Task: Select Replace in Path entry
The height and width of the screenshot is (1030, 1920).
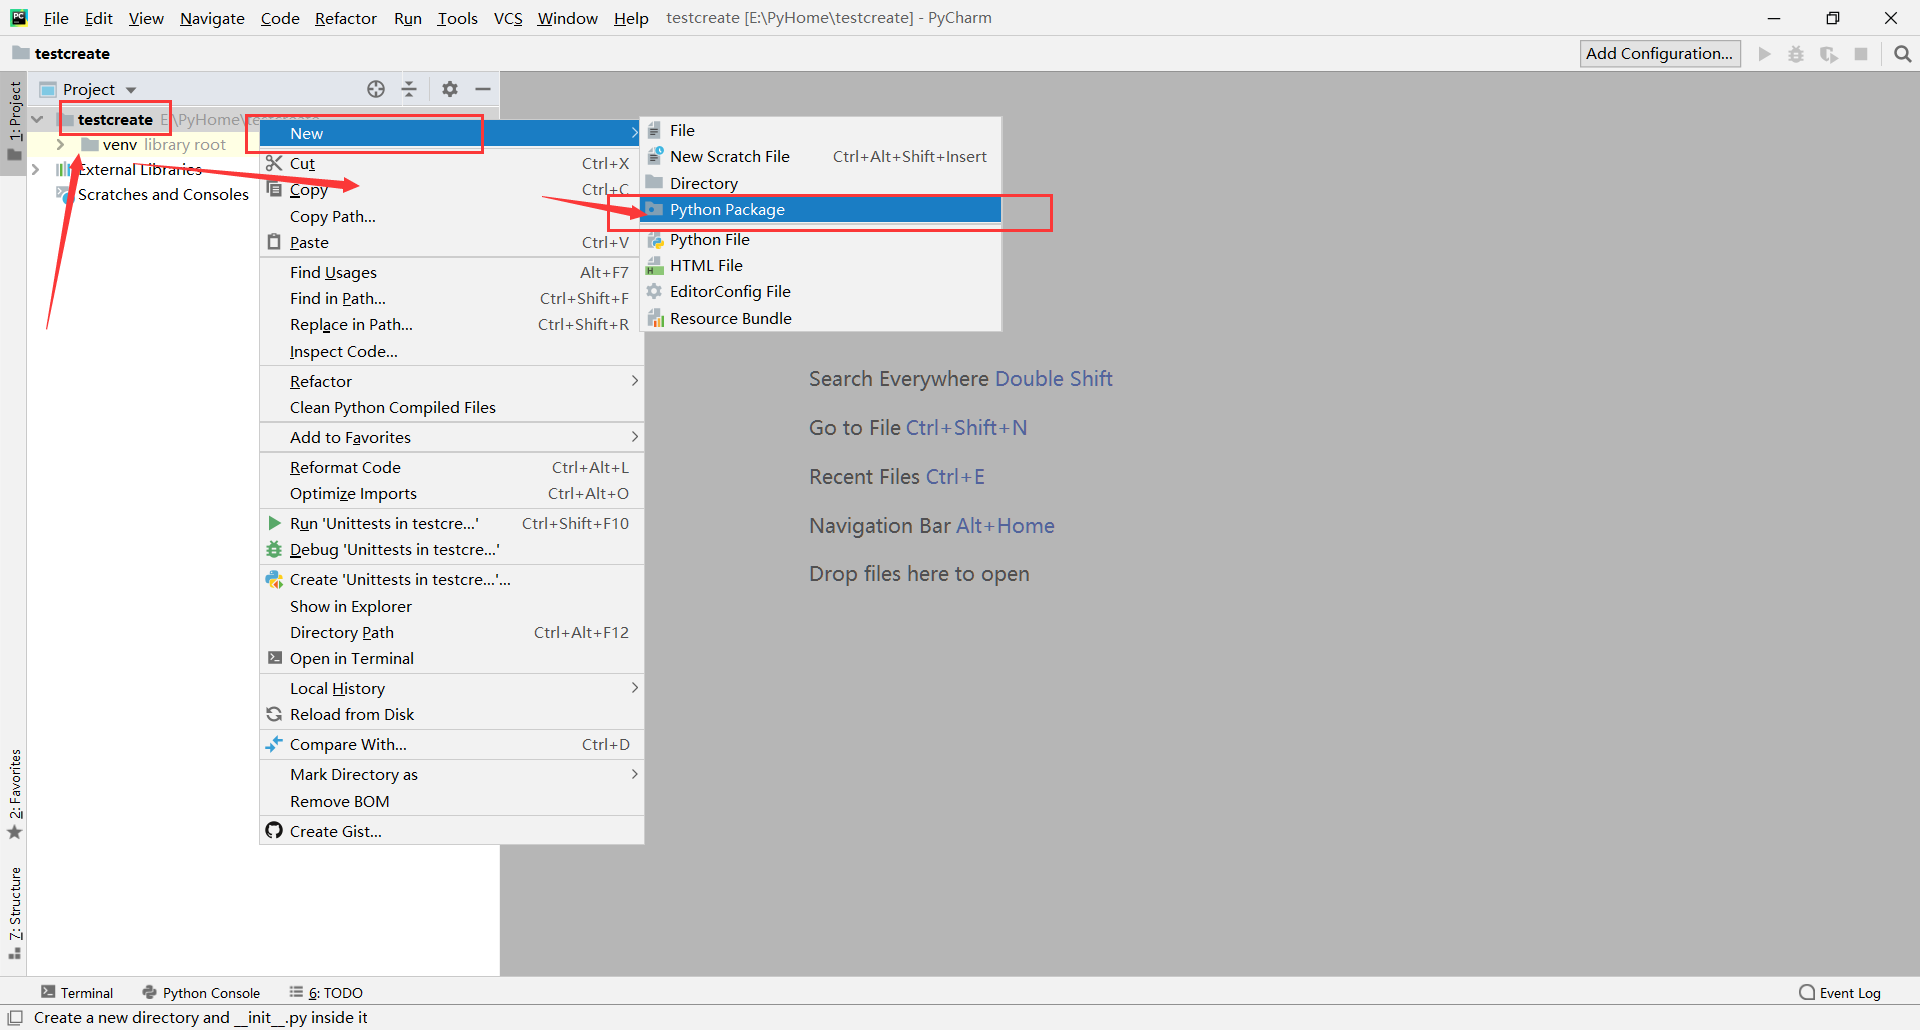Action: [x=451, y=324]
